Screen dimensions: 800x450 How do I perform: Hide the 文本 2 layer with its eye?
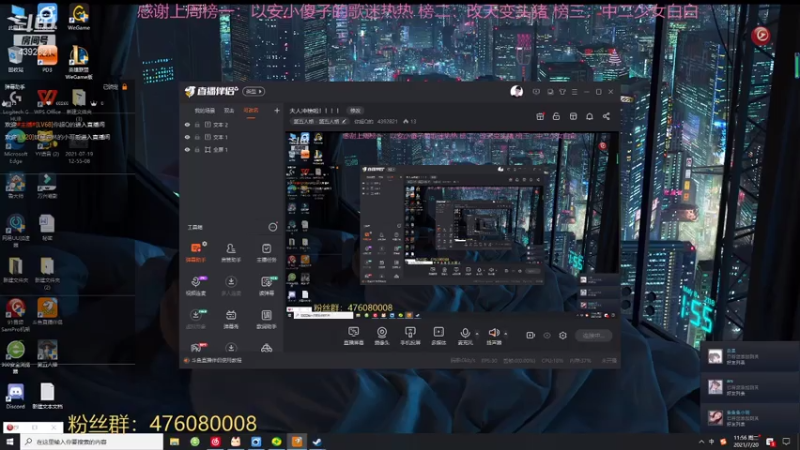click(187, 124)
